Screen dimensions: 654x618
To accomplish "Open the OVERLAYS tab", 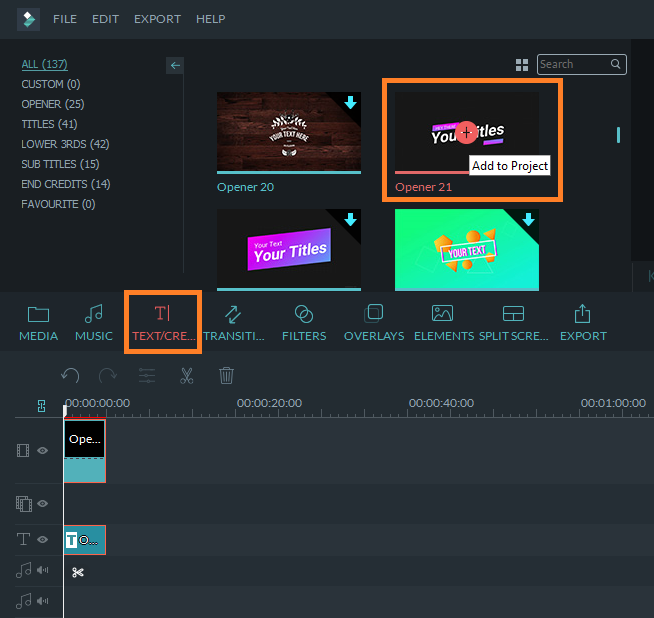I will click(x=374, y=323).
